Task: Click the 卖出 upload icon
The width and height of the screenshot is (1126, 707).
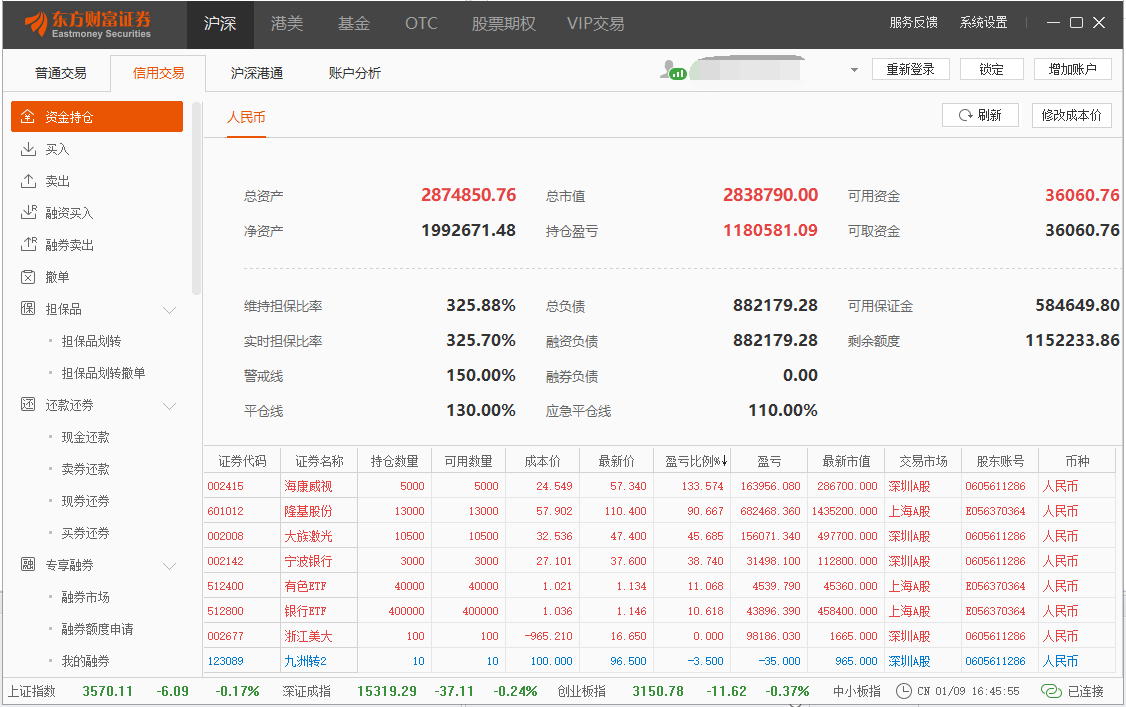Action: (x=28, y=181)
